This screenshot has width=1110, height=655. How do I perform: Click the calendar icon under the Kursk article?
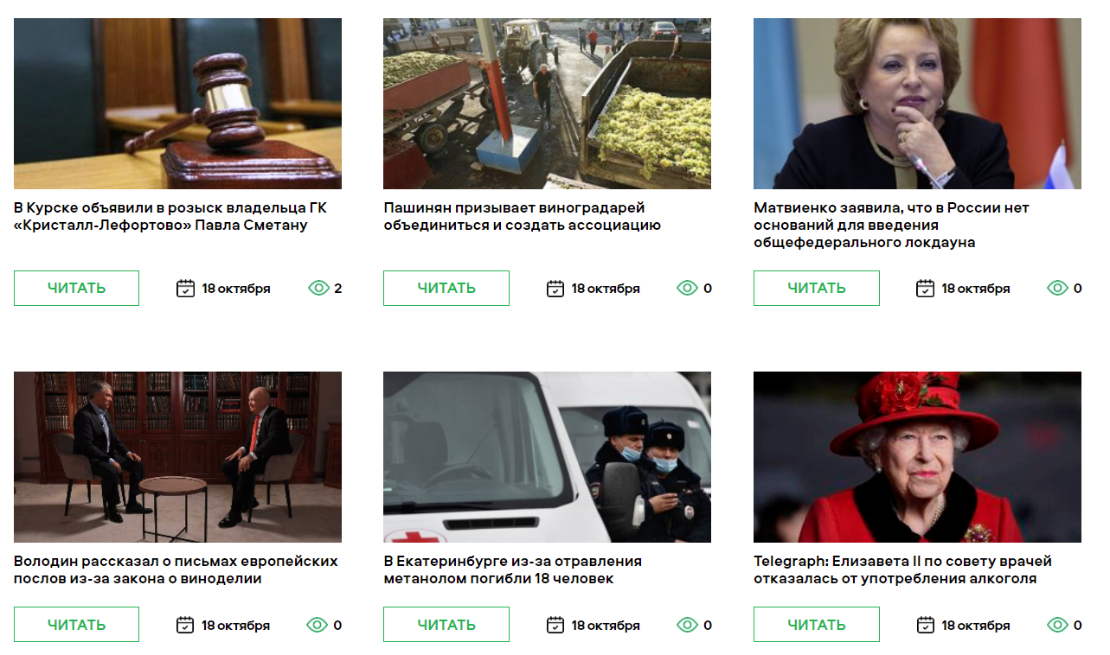click(x=185, y=288)
